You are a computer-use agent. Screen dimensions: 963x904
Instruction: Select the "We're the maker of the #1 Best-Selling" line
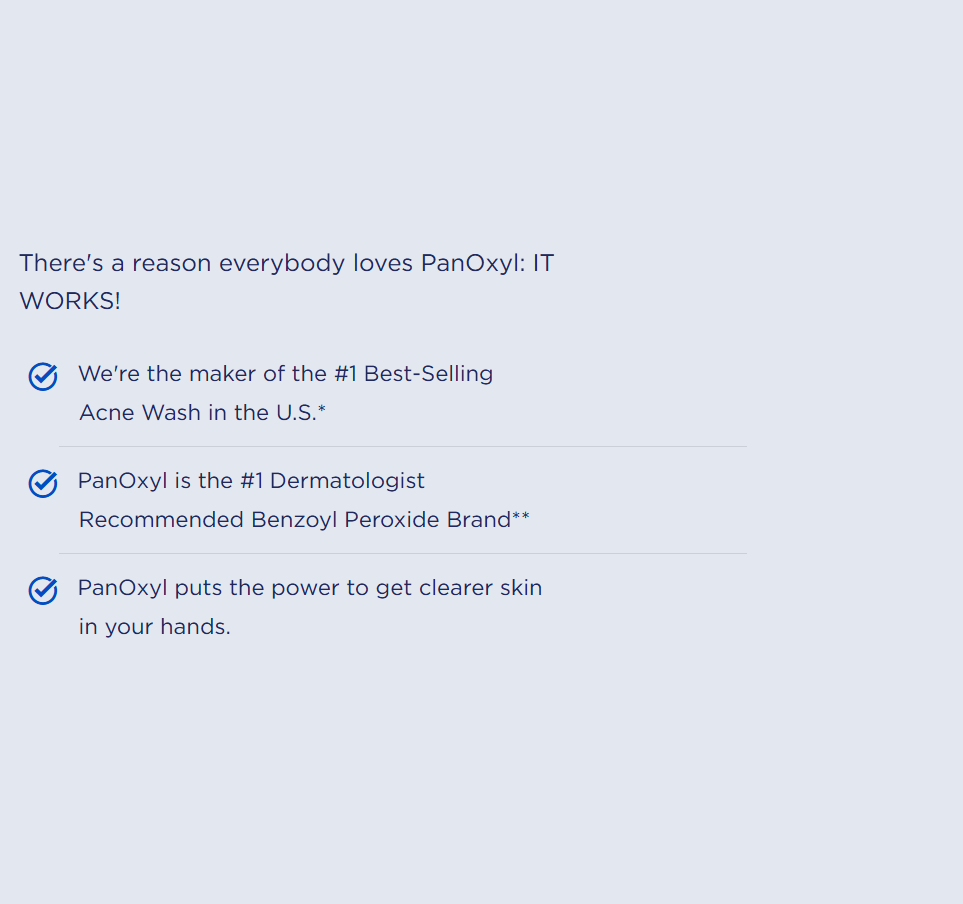click(x=285, y=374)
